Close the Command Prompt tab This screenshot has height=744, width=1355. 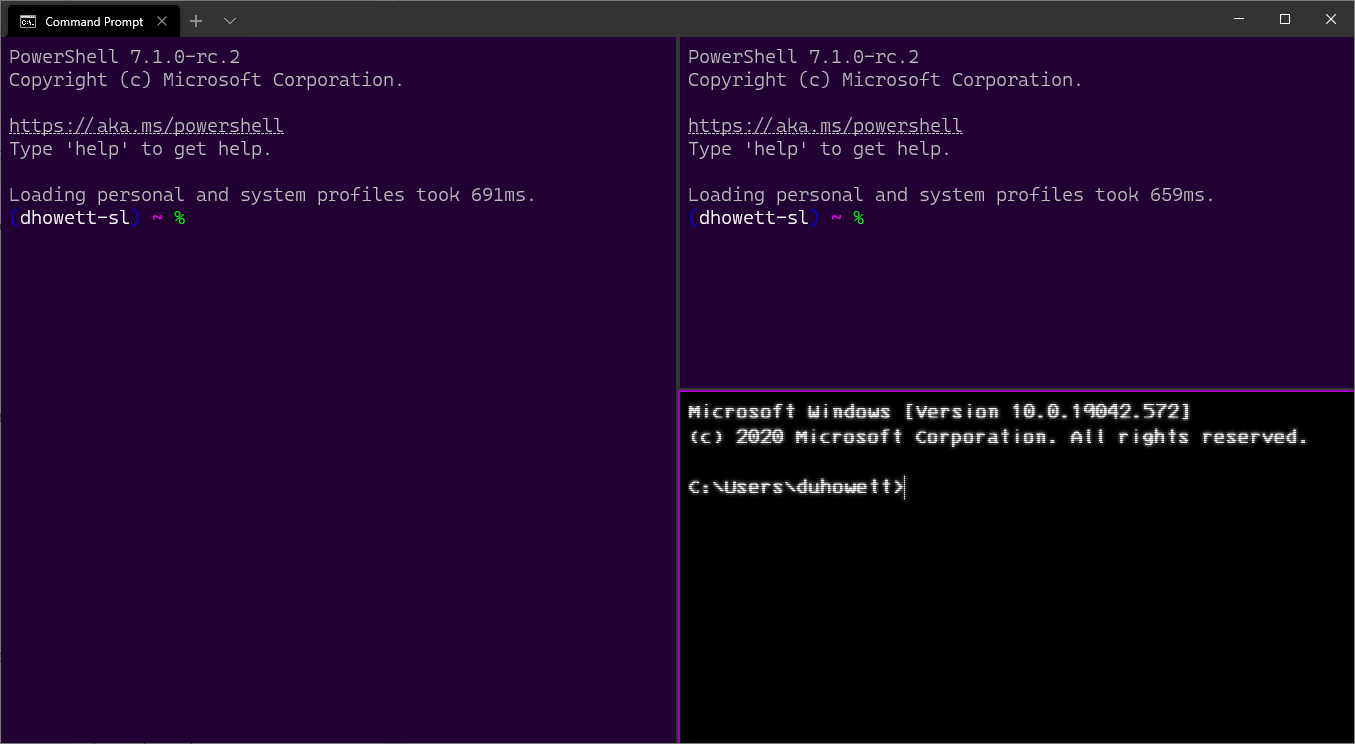tap(162, 20)
